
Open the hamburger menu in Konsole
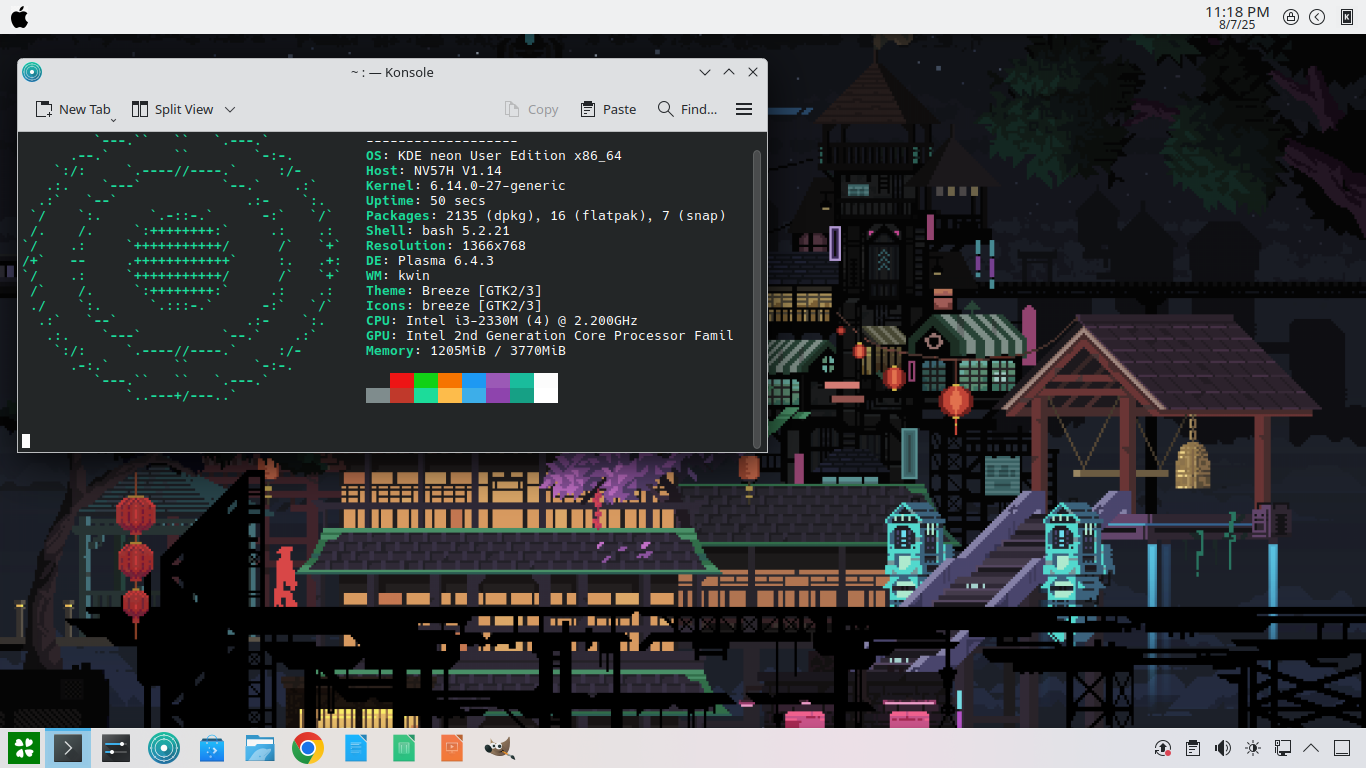pos(744,109)
